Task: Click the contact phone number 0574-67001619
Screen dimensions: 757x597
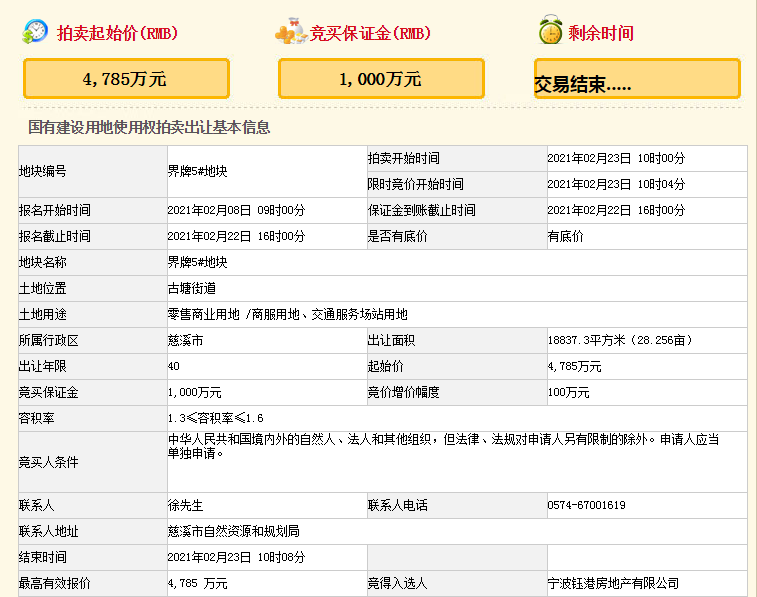Action: coord(587,505)
